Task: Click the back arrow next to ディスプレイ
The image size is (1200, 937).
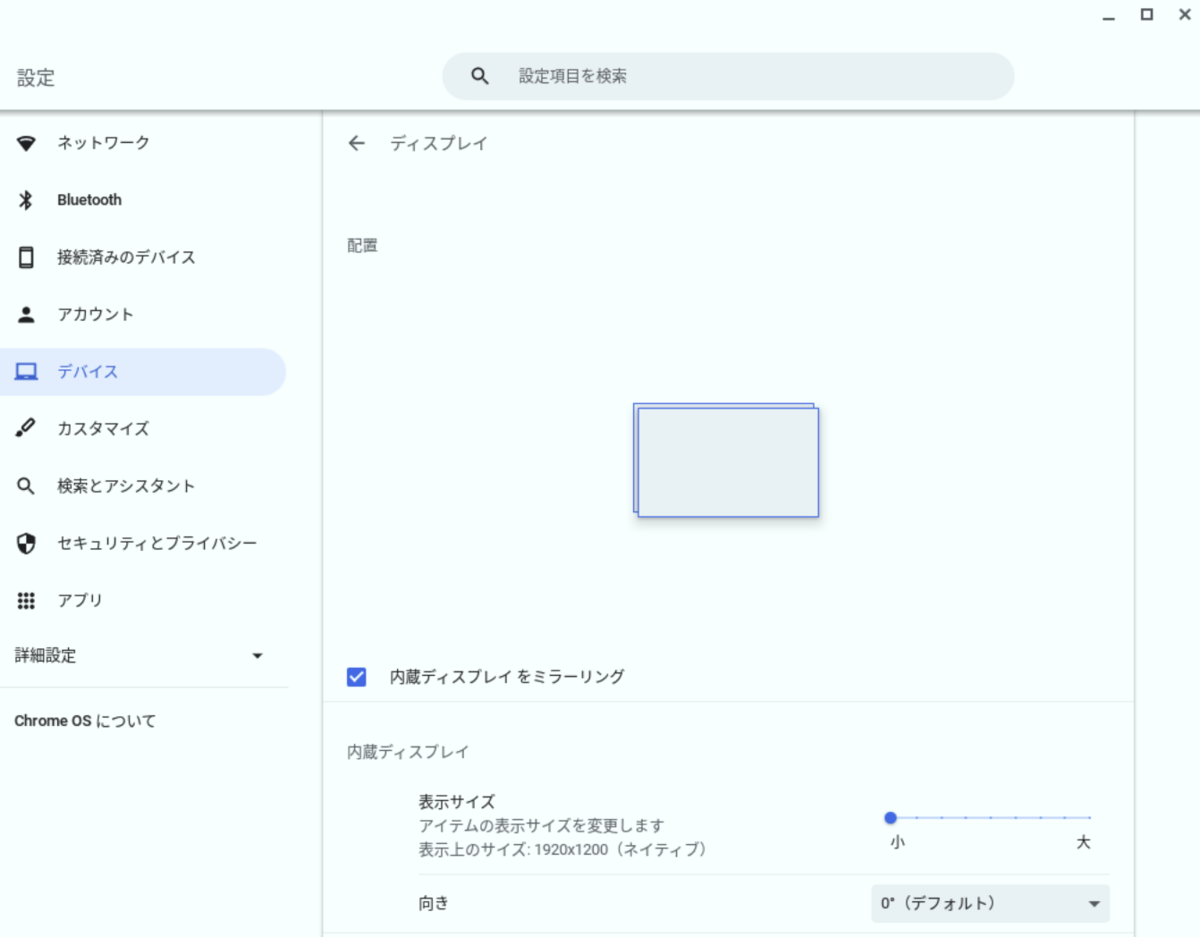Action: [x=356, y=143]
